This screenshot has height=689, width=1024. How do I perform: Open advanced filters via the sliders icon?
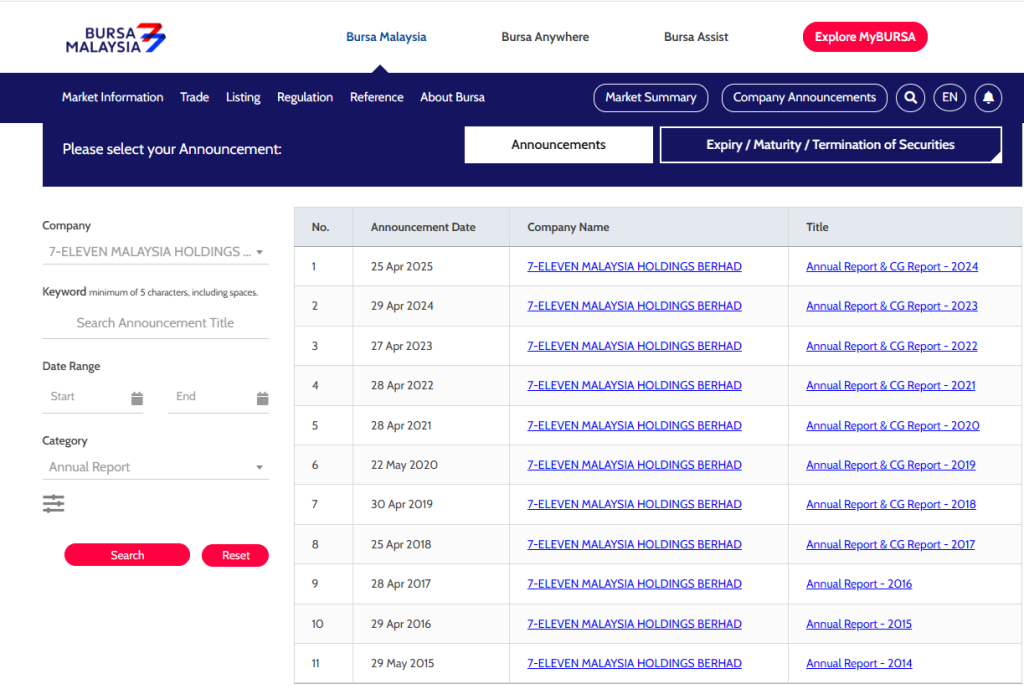tap(53, 503)
